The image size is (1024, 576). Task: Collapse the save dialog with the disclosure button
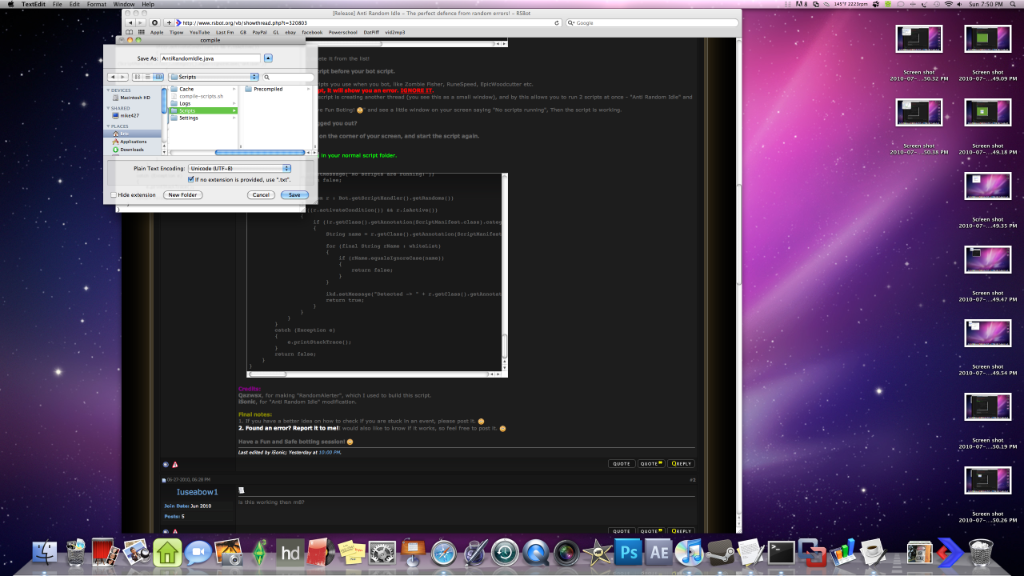pos(269,58)
